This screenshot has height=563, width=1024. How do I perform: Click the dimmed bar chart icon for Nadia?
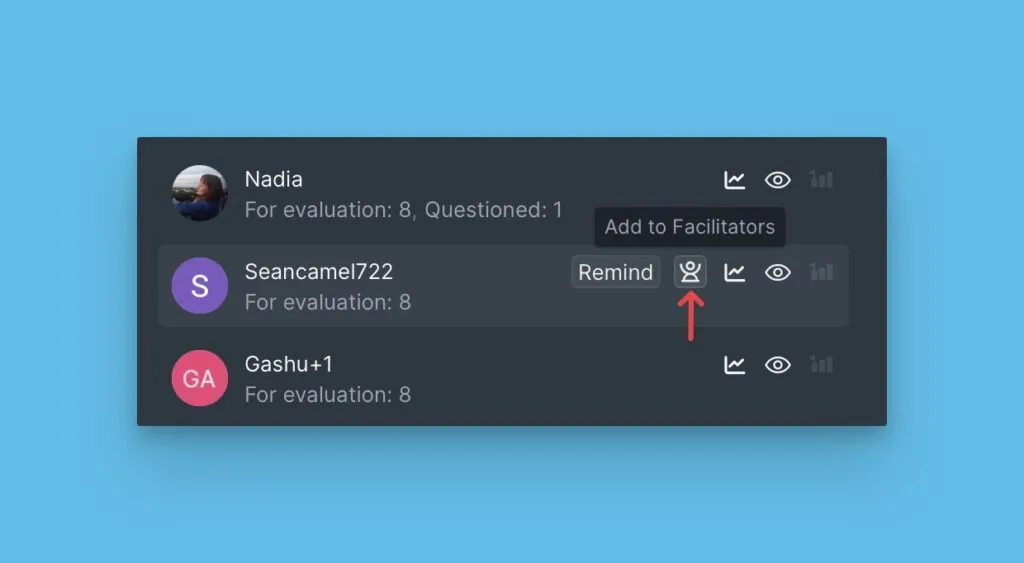coord(822,180)
